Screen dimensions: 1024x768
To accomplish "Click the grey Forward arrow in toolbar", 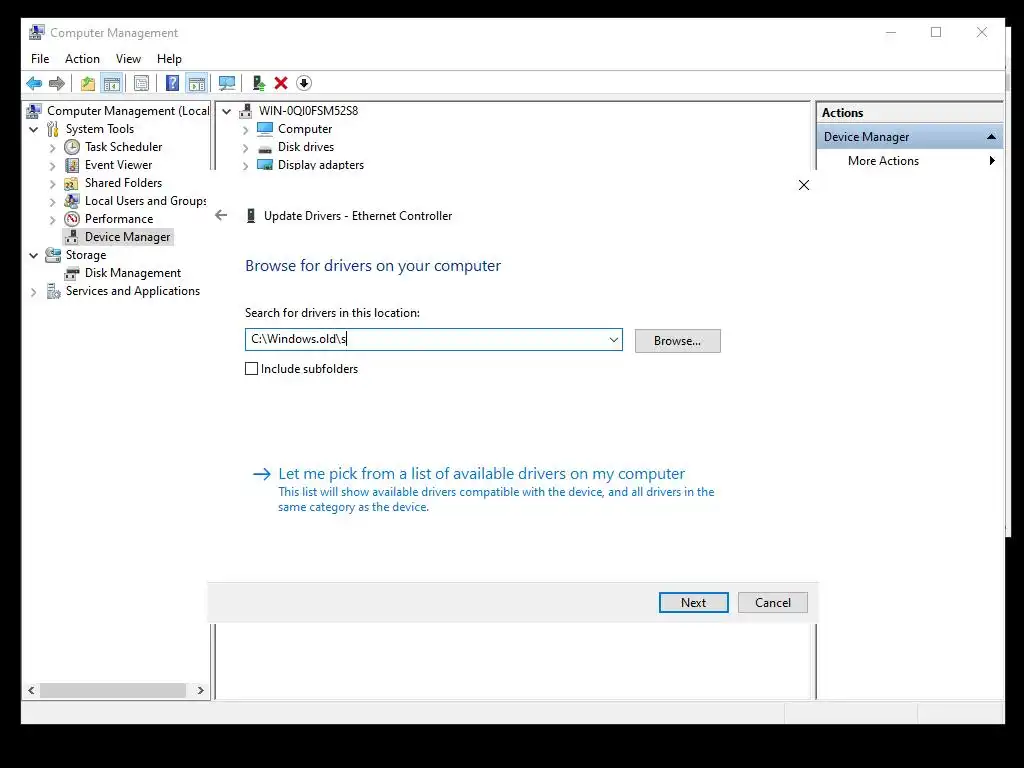I will 57,83.
